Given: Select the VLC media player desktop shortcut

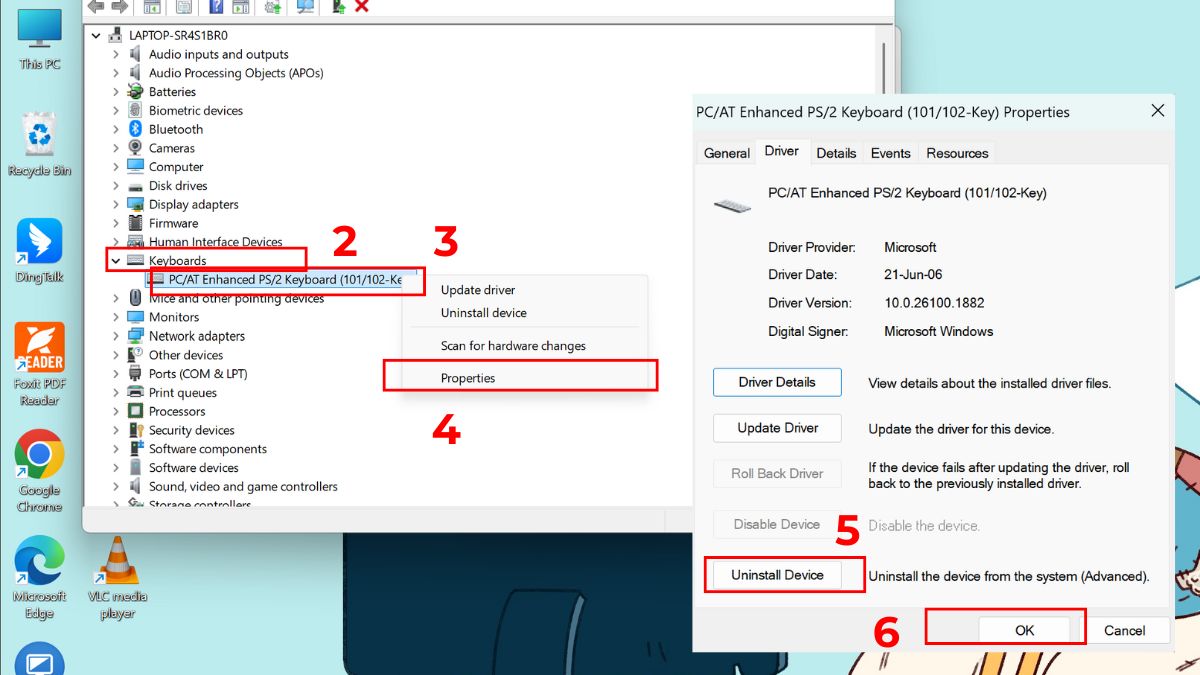Looking at the screenshot, I should pyautogui.click(x=118, y=578).
